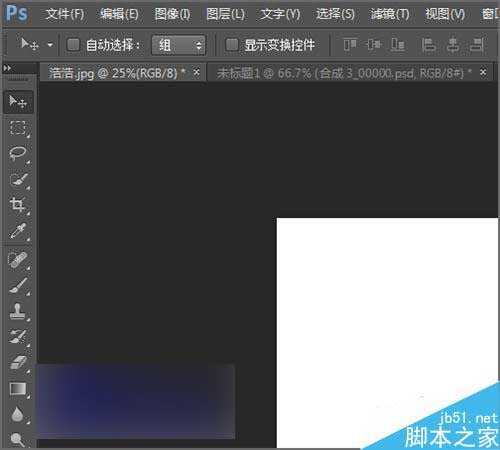Open the 图像(I) menu

[173, 14]
